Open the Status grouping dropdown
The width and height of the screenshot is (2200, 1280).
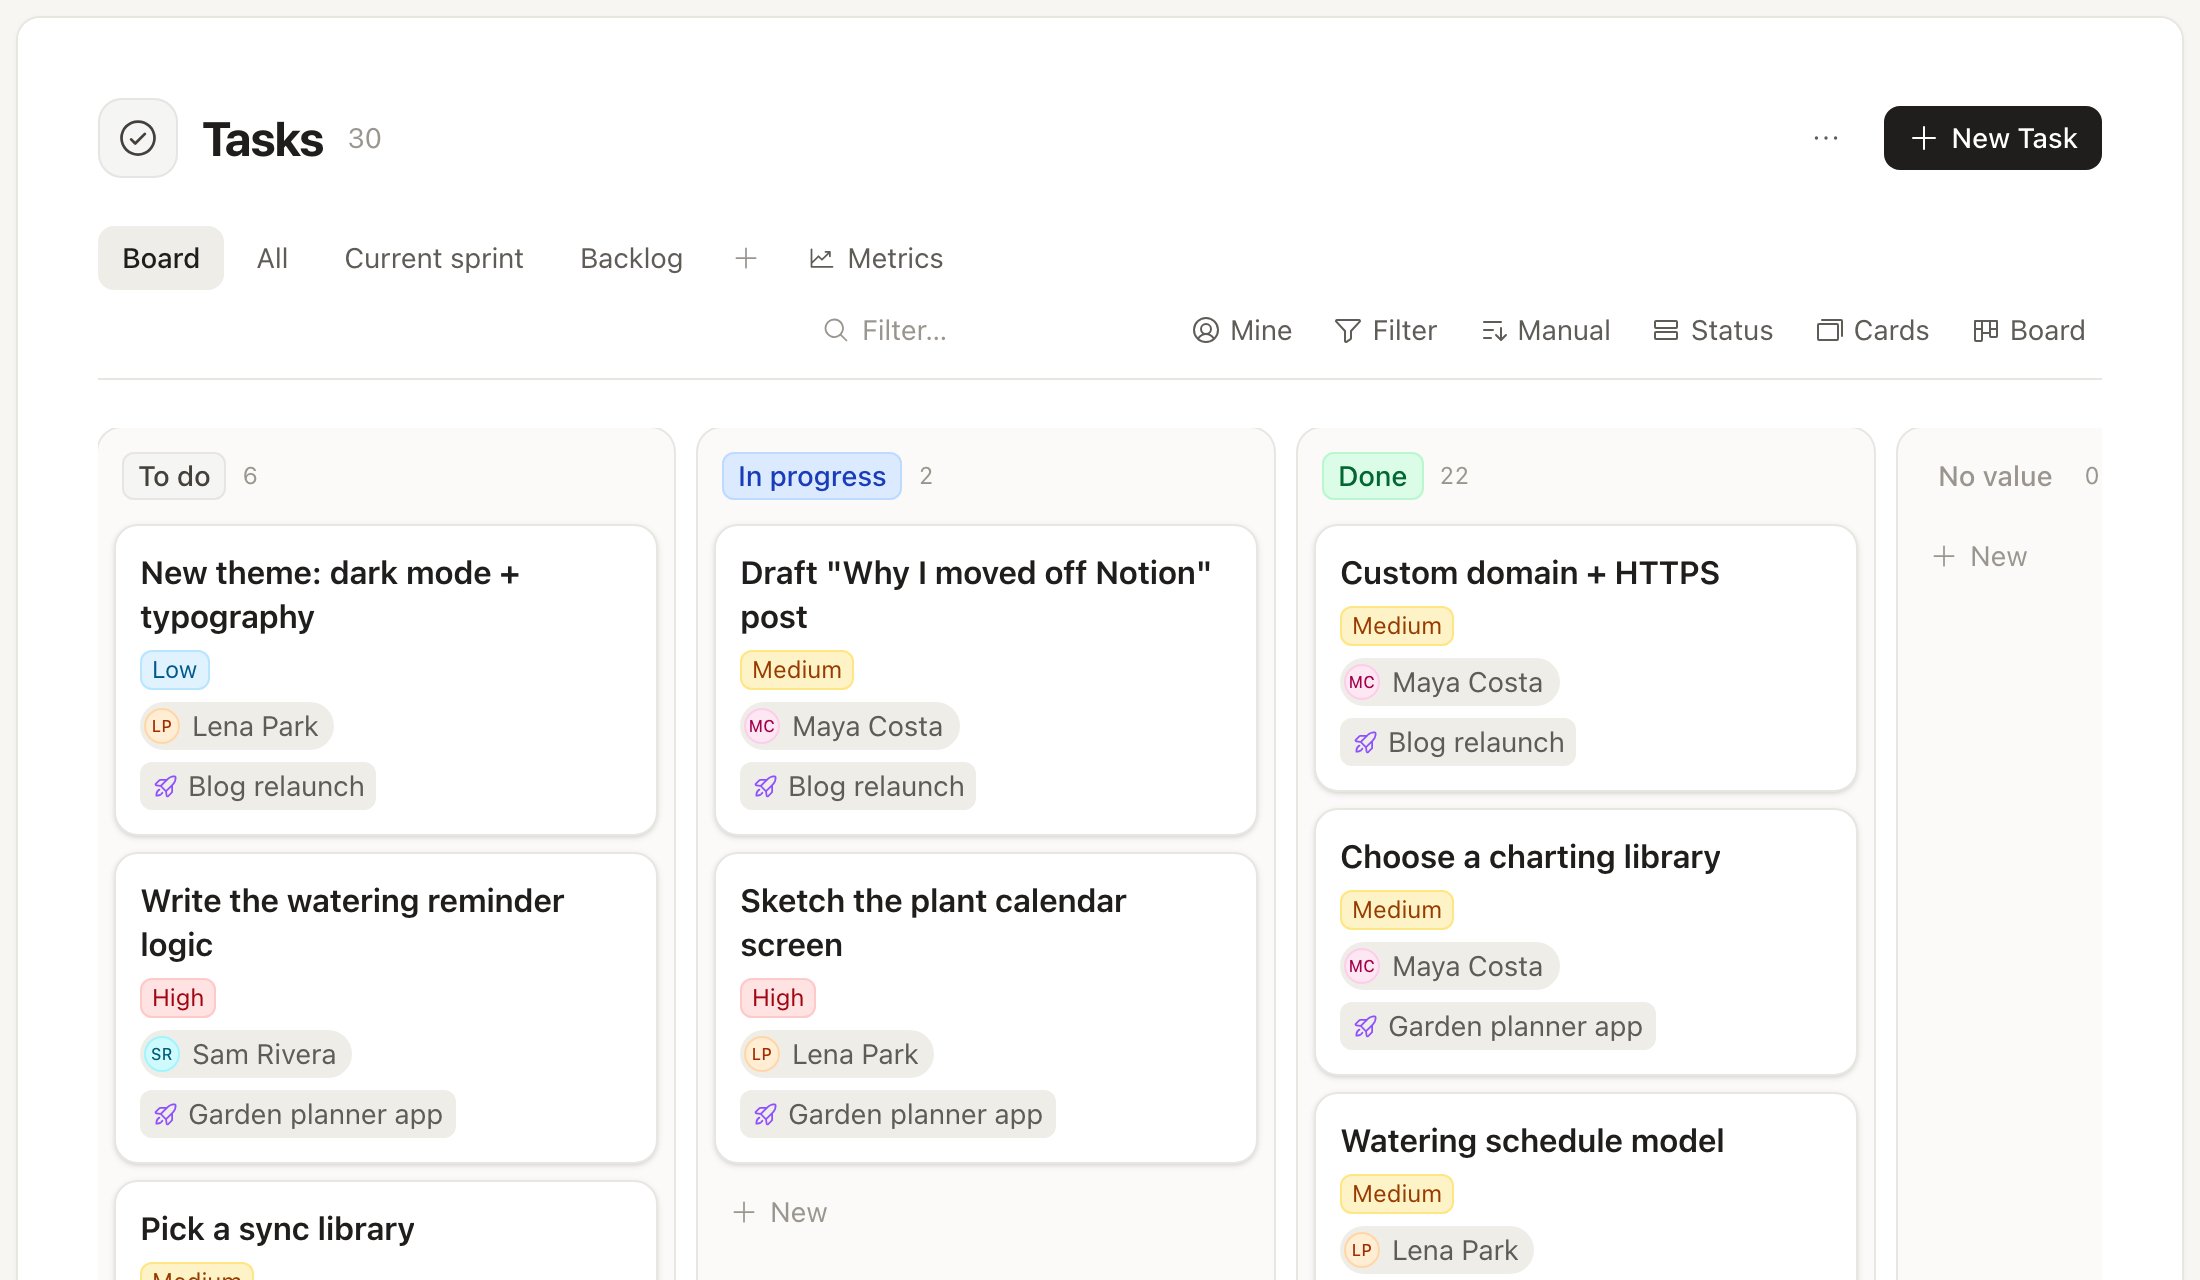(x=1712, y=330)
